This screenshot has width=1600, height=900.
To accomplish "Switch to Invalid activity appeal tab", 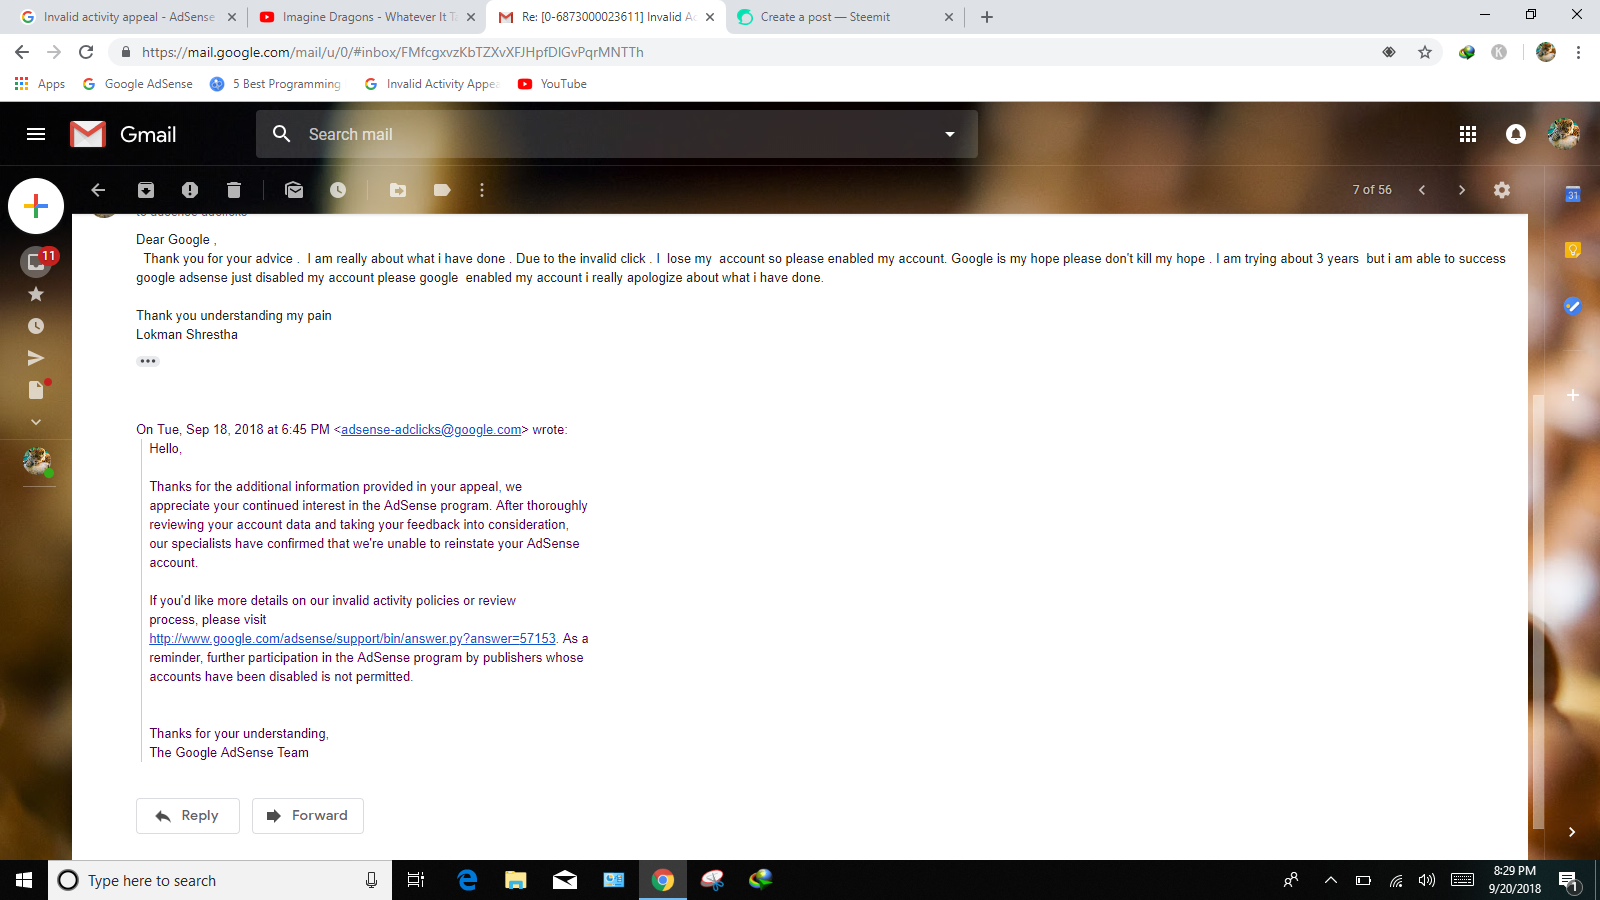I will click(x=129, y=17).
